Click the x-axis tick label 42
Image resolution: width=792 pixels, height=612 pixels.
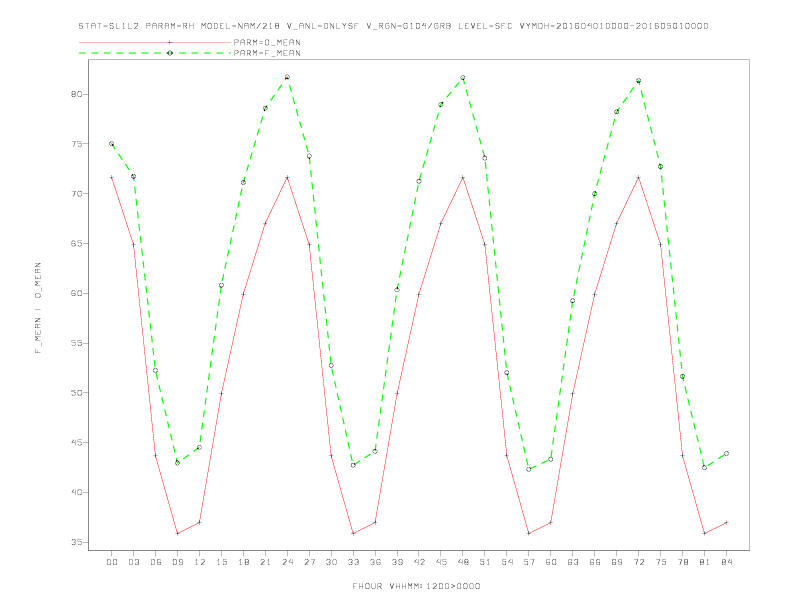(x=419, y=562)
